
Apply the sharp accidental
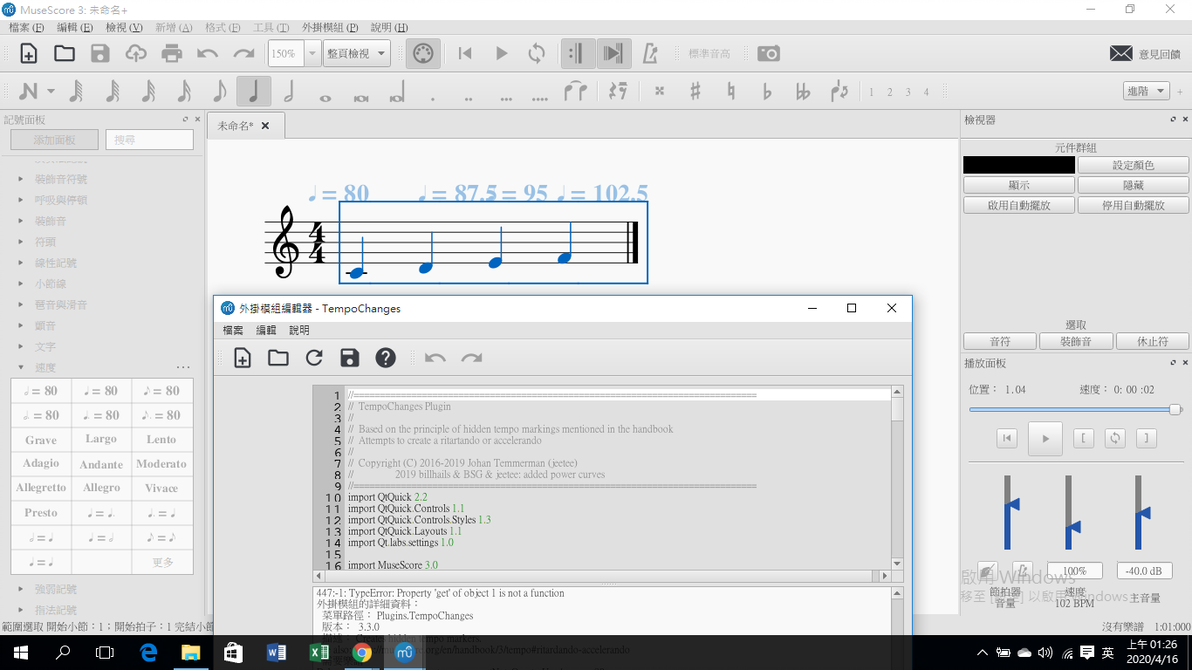point(695,92)
